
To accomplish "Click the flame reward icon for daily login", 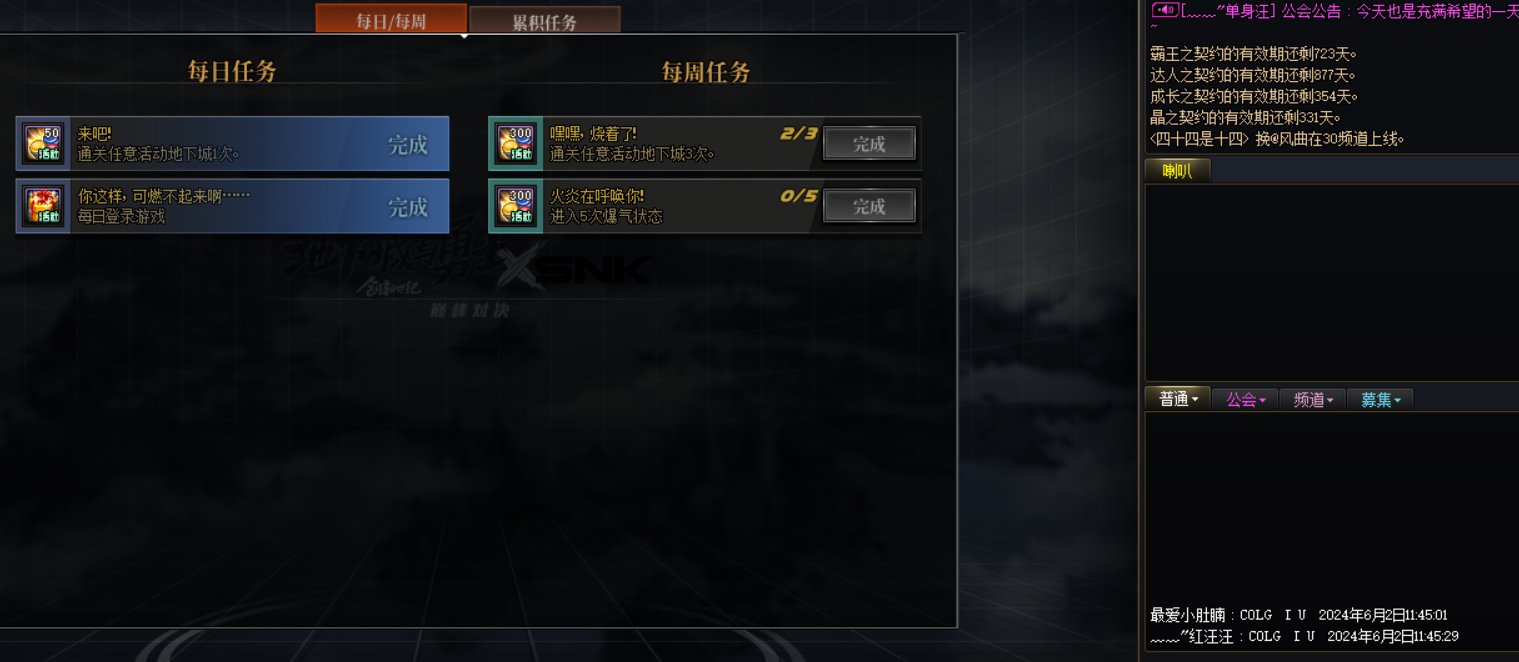I will 43,206.
